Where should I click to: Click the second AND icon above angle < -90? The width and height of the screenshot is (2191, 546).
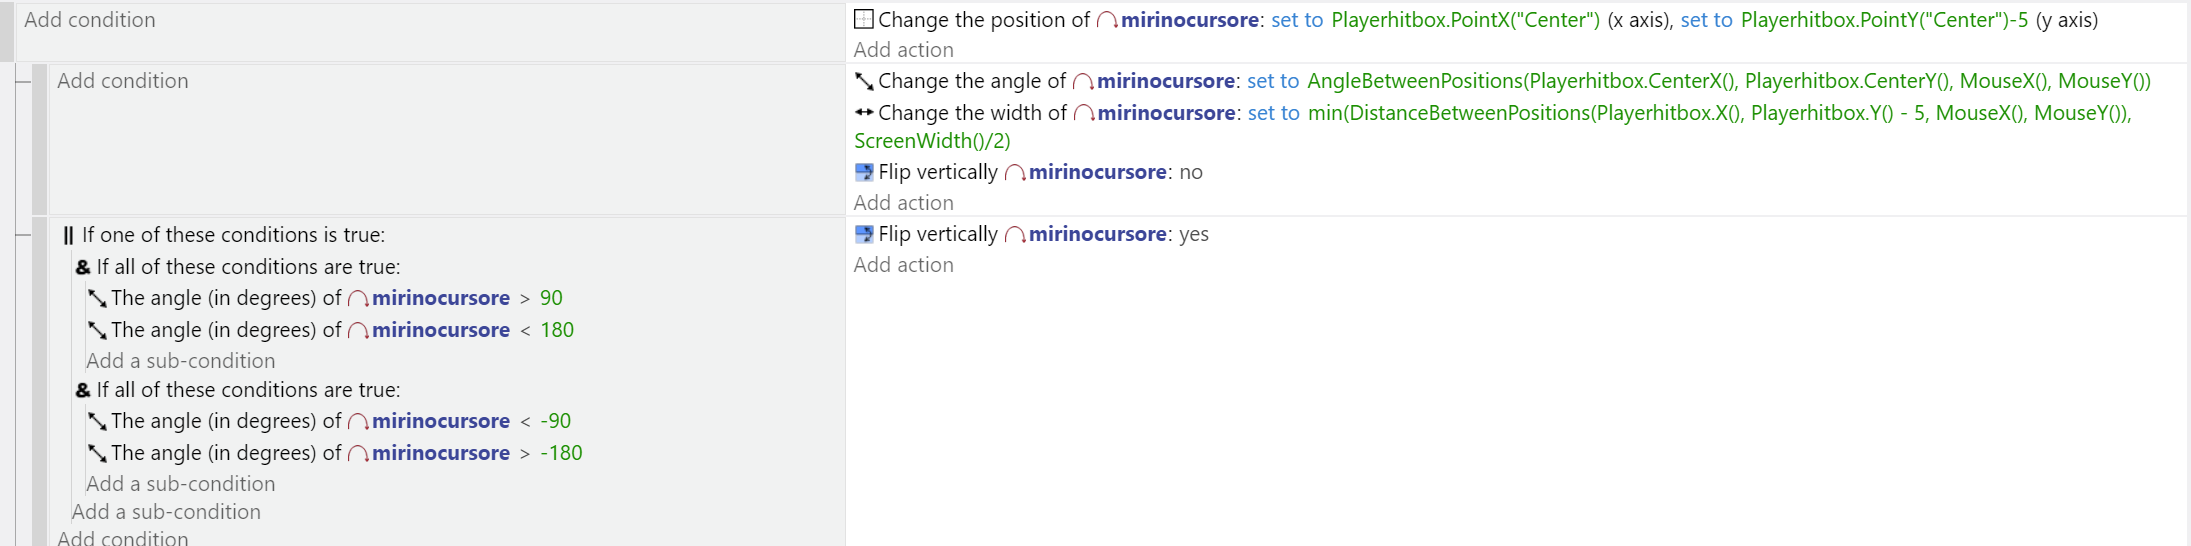coord(83,390)
